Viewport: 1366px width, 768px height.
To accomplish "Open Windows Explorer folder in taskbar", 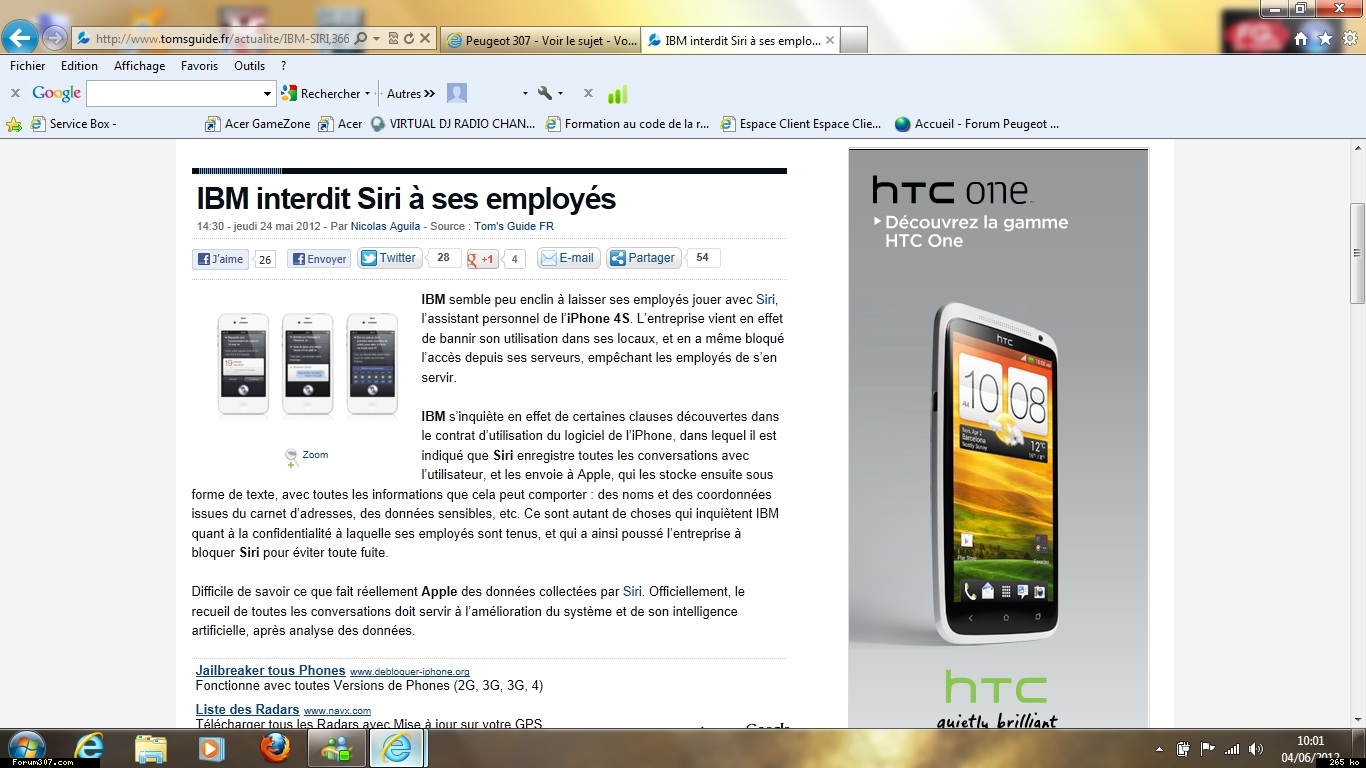I will click(x=151, y=748).
